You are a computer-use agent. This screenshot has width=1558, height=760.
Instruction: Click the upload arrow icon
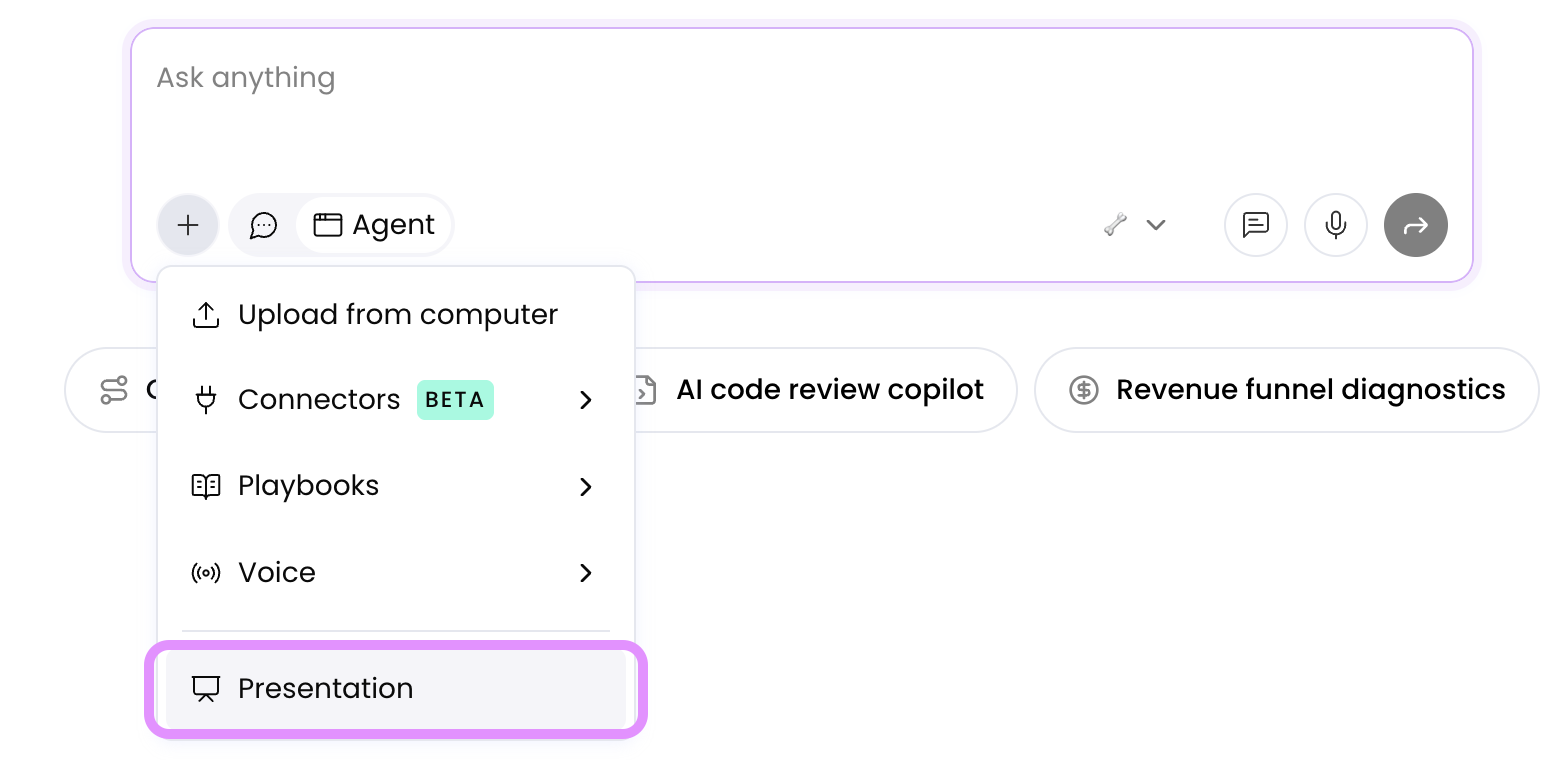click(205, 315)
